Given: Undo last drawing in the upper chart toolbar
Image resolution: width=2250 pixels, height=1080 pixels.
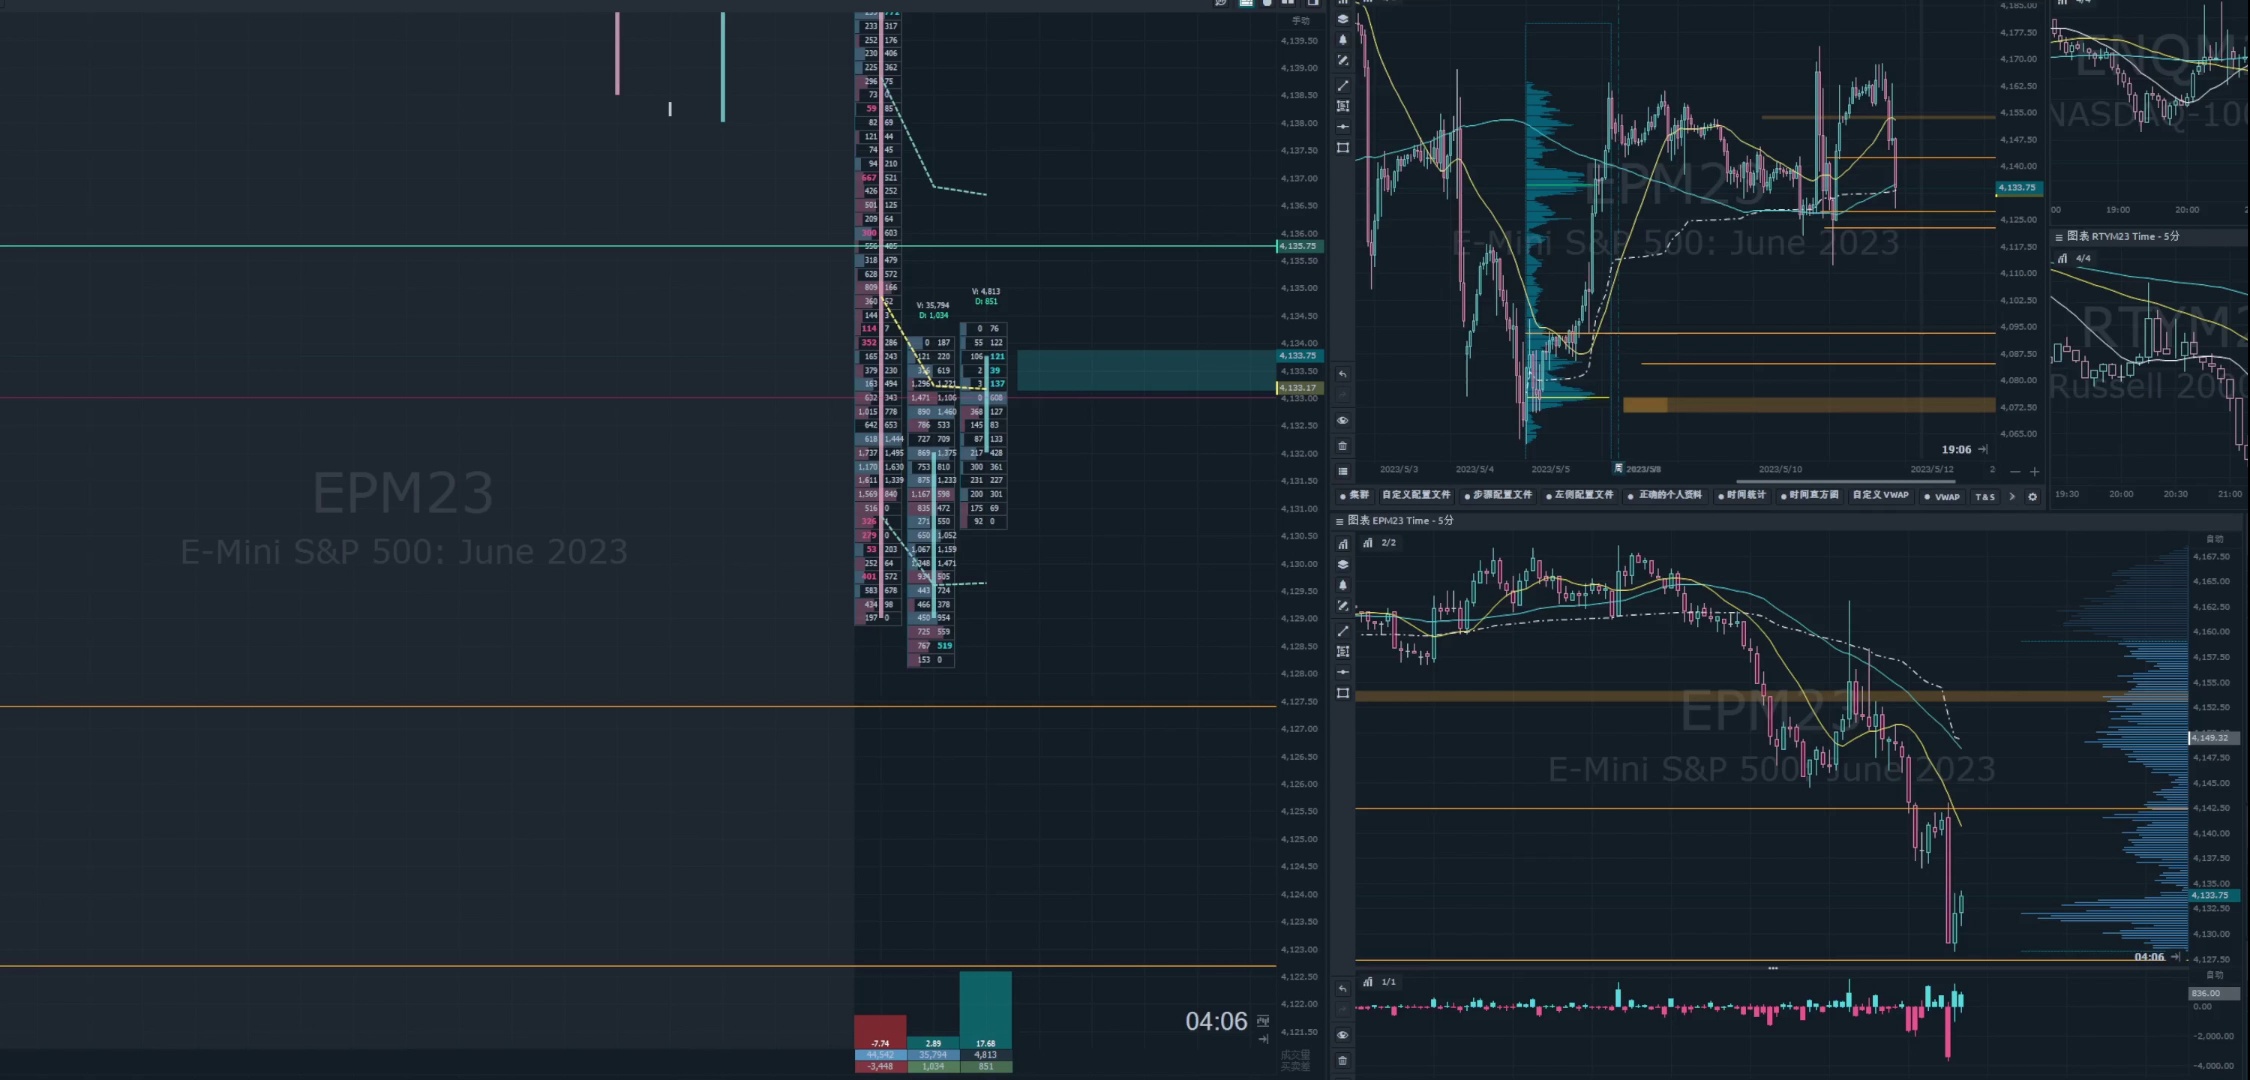Looking at the screenshot, I should 1343,374.
